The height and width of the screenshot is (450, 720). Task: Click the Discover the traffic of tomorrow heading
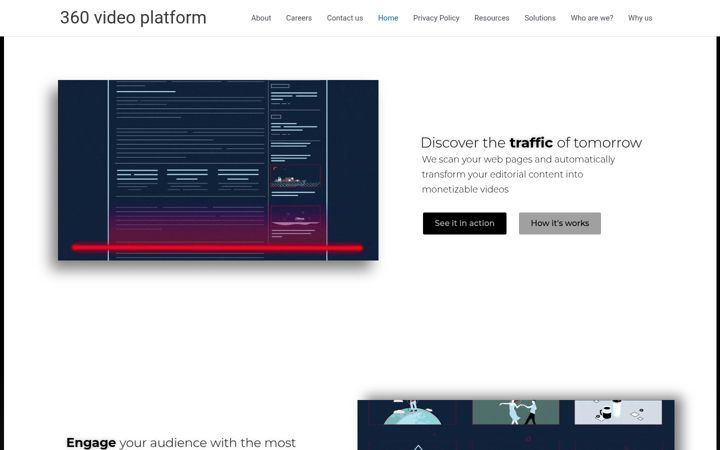pos(531,142)
